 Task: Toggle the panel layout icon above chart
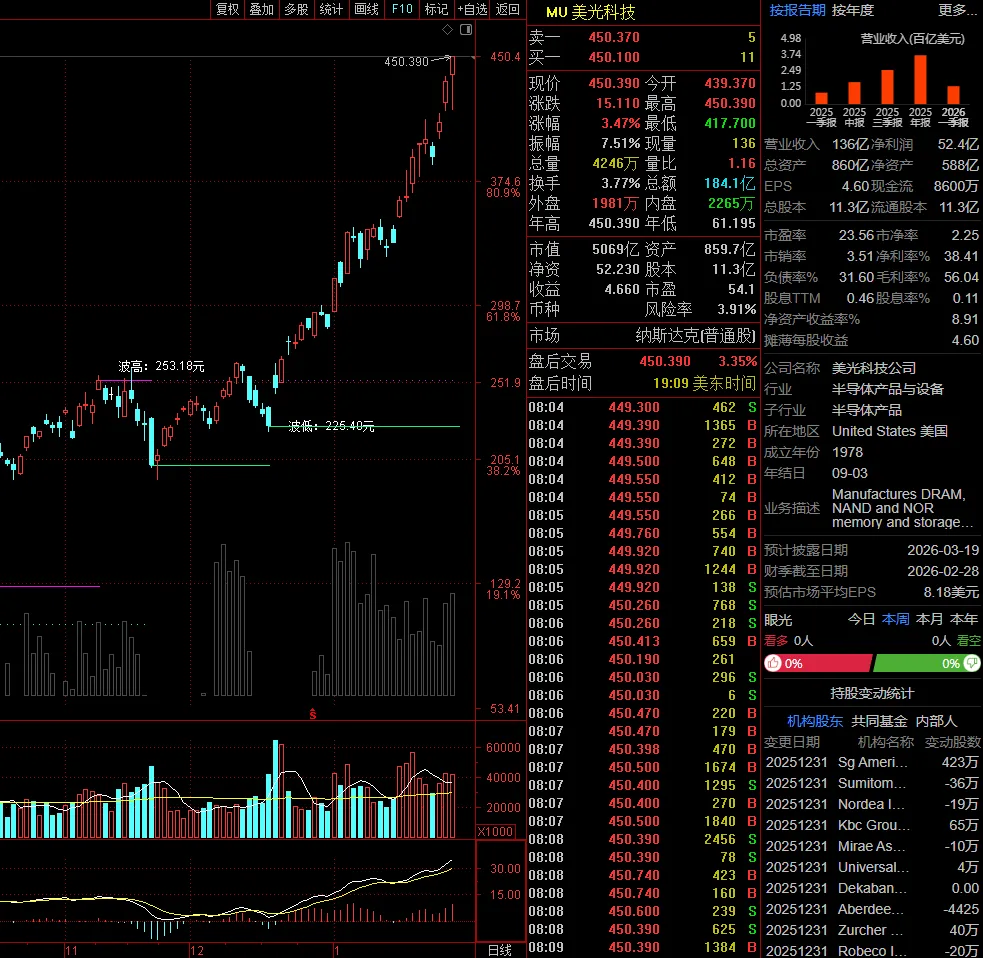(466, 29)
